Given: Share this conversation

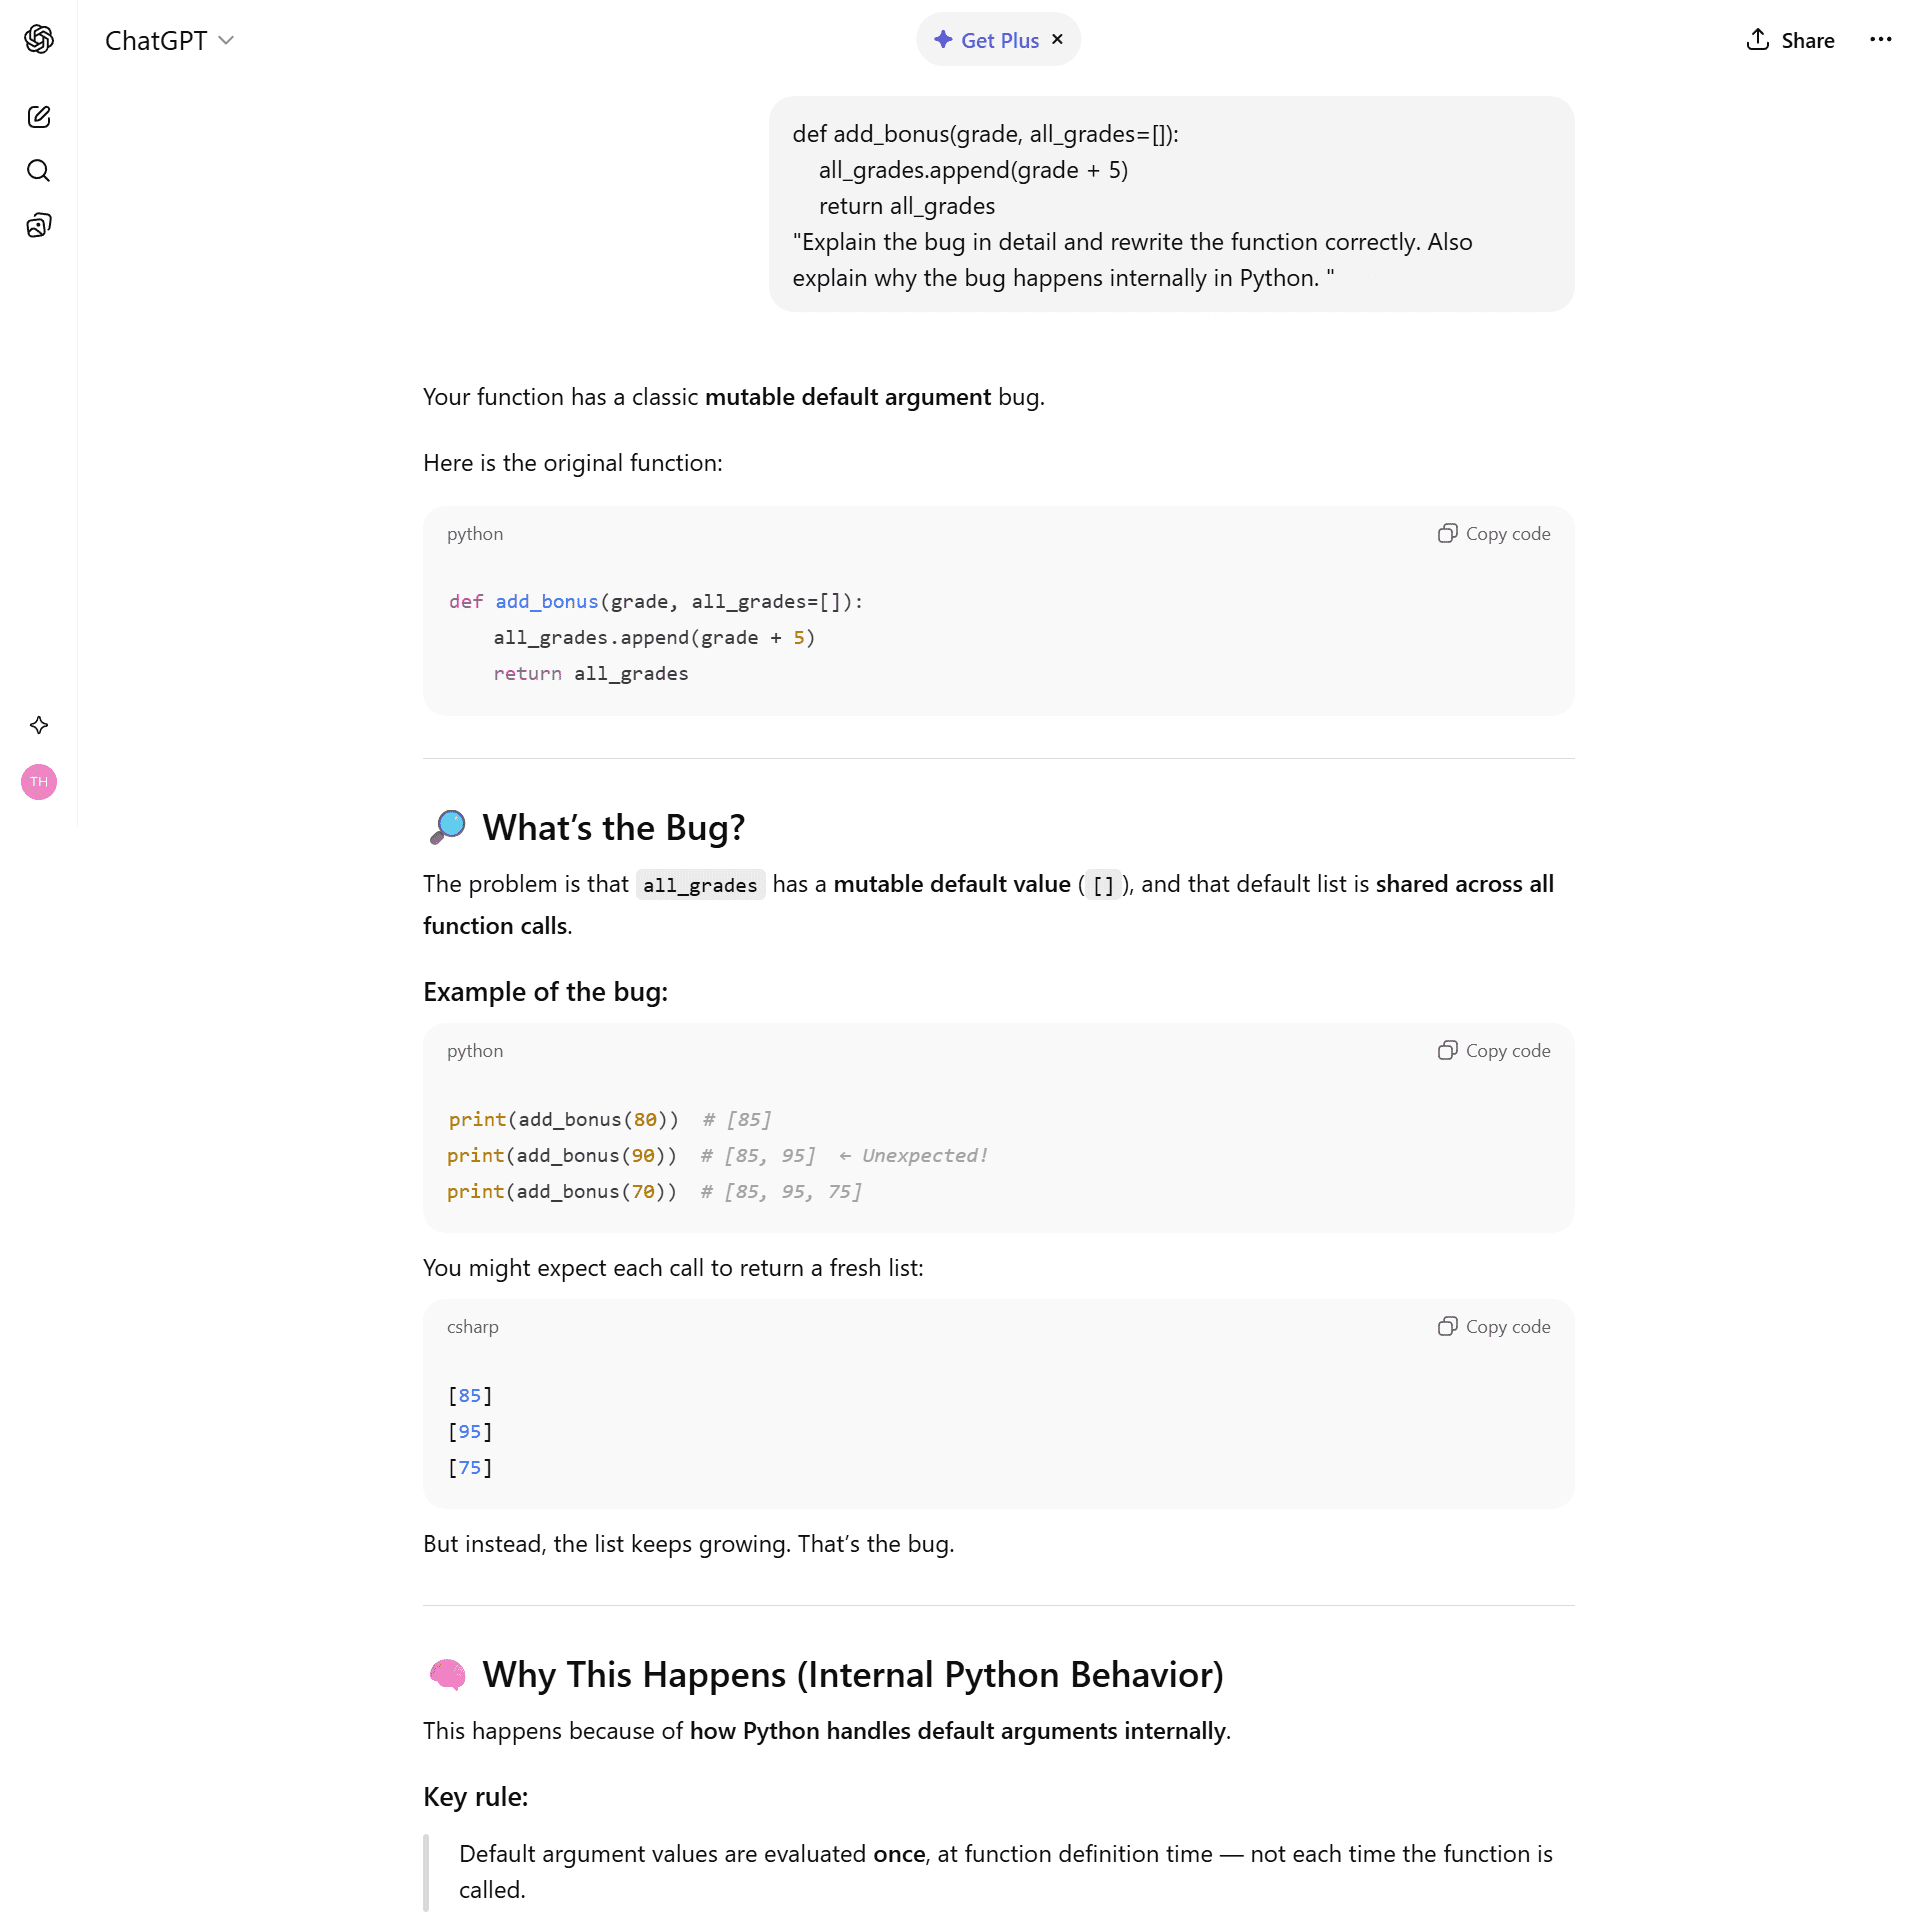Looking at the screenshot, I should [1790, 40].
